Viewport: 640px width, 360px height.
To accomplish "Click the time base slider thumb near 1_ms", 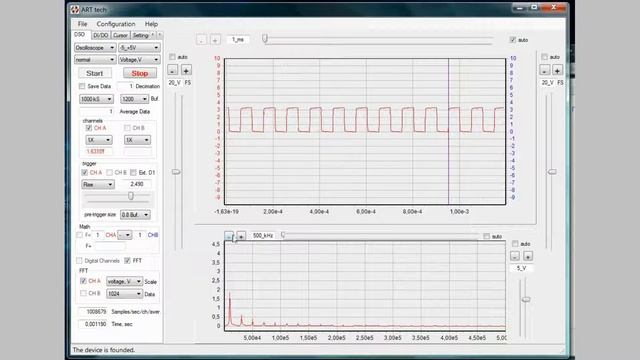I will pyautogui.click(x=265, y=39).
